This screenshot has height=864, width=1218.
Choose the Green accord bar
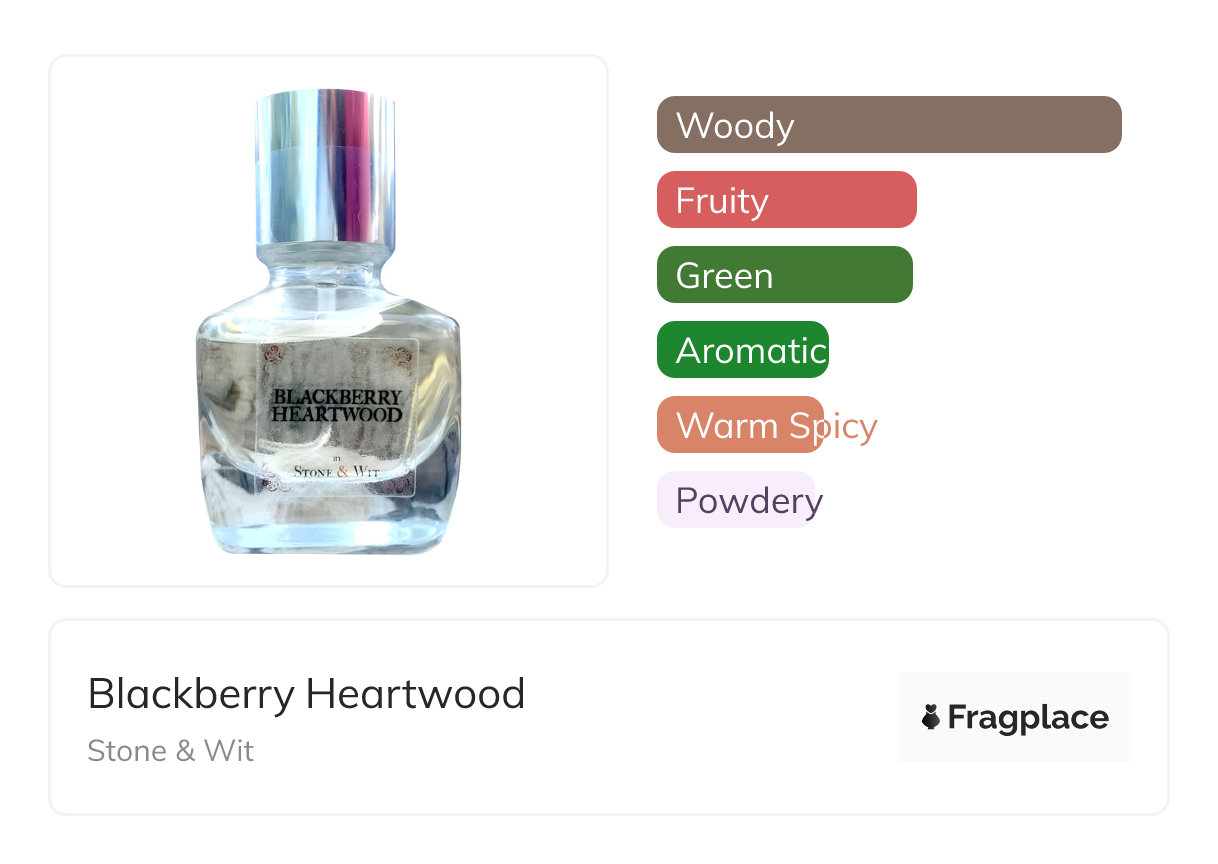coord(785,275)
